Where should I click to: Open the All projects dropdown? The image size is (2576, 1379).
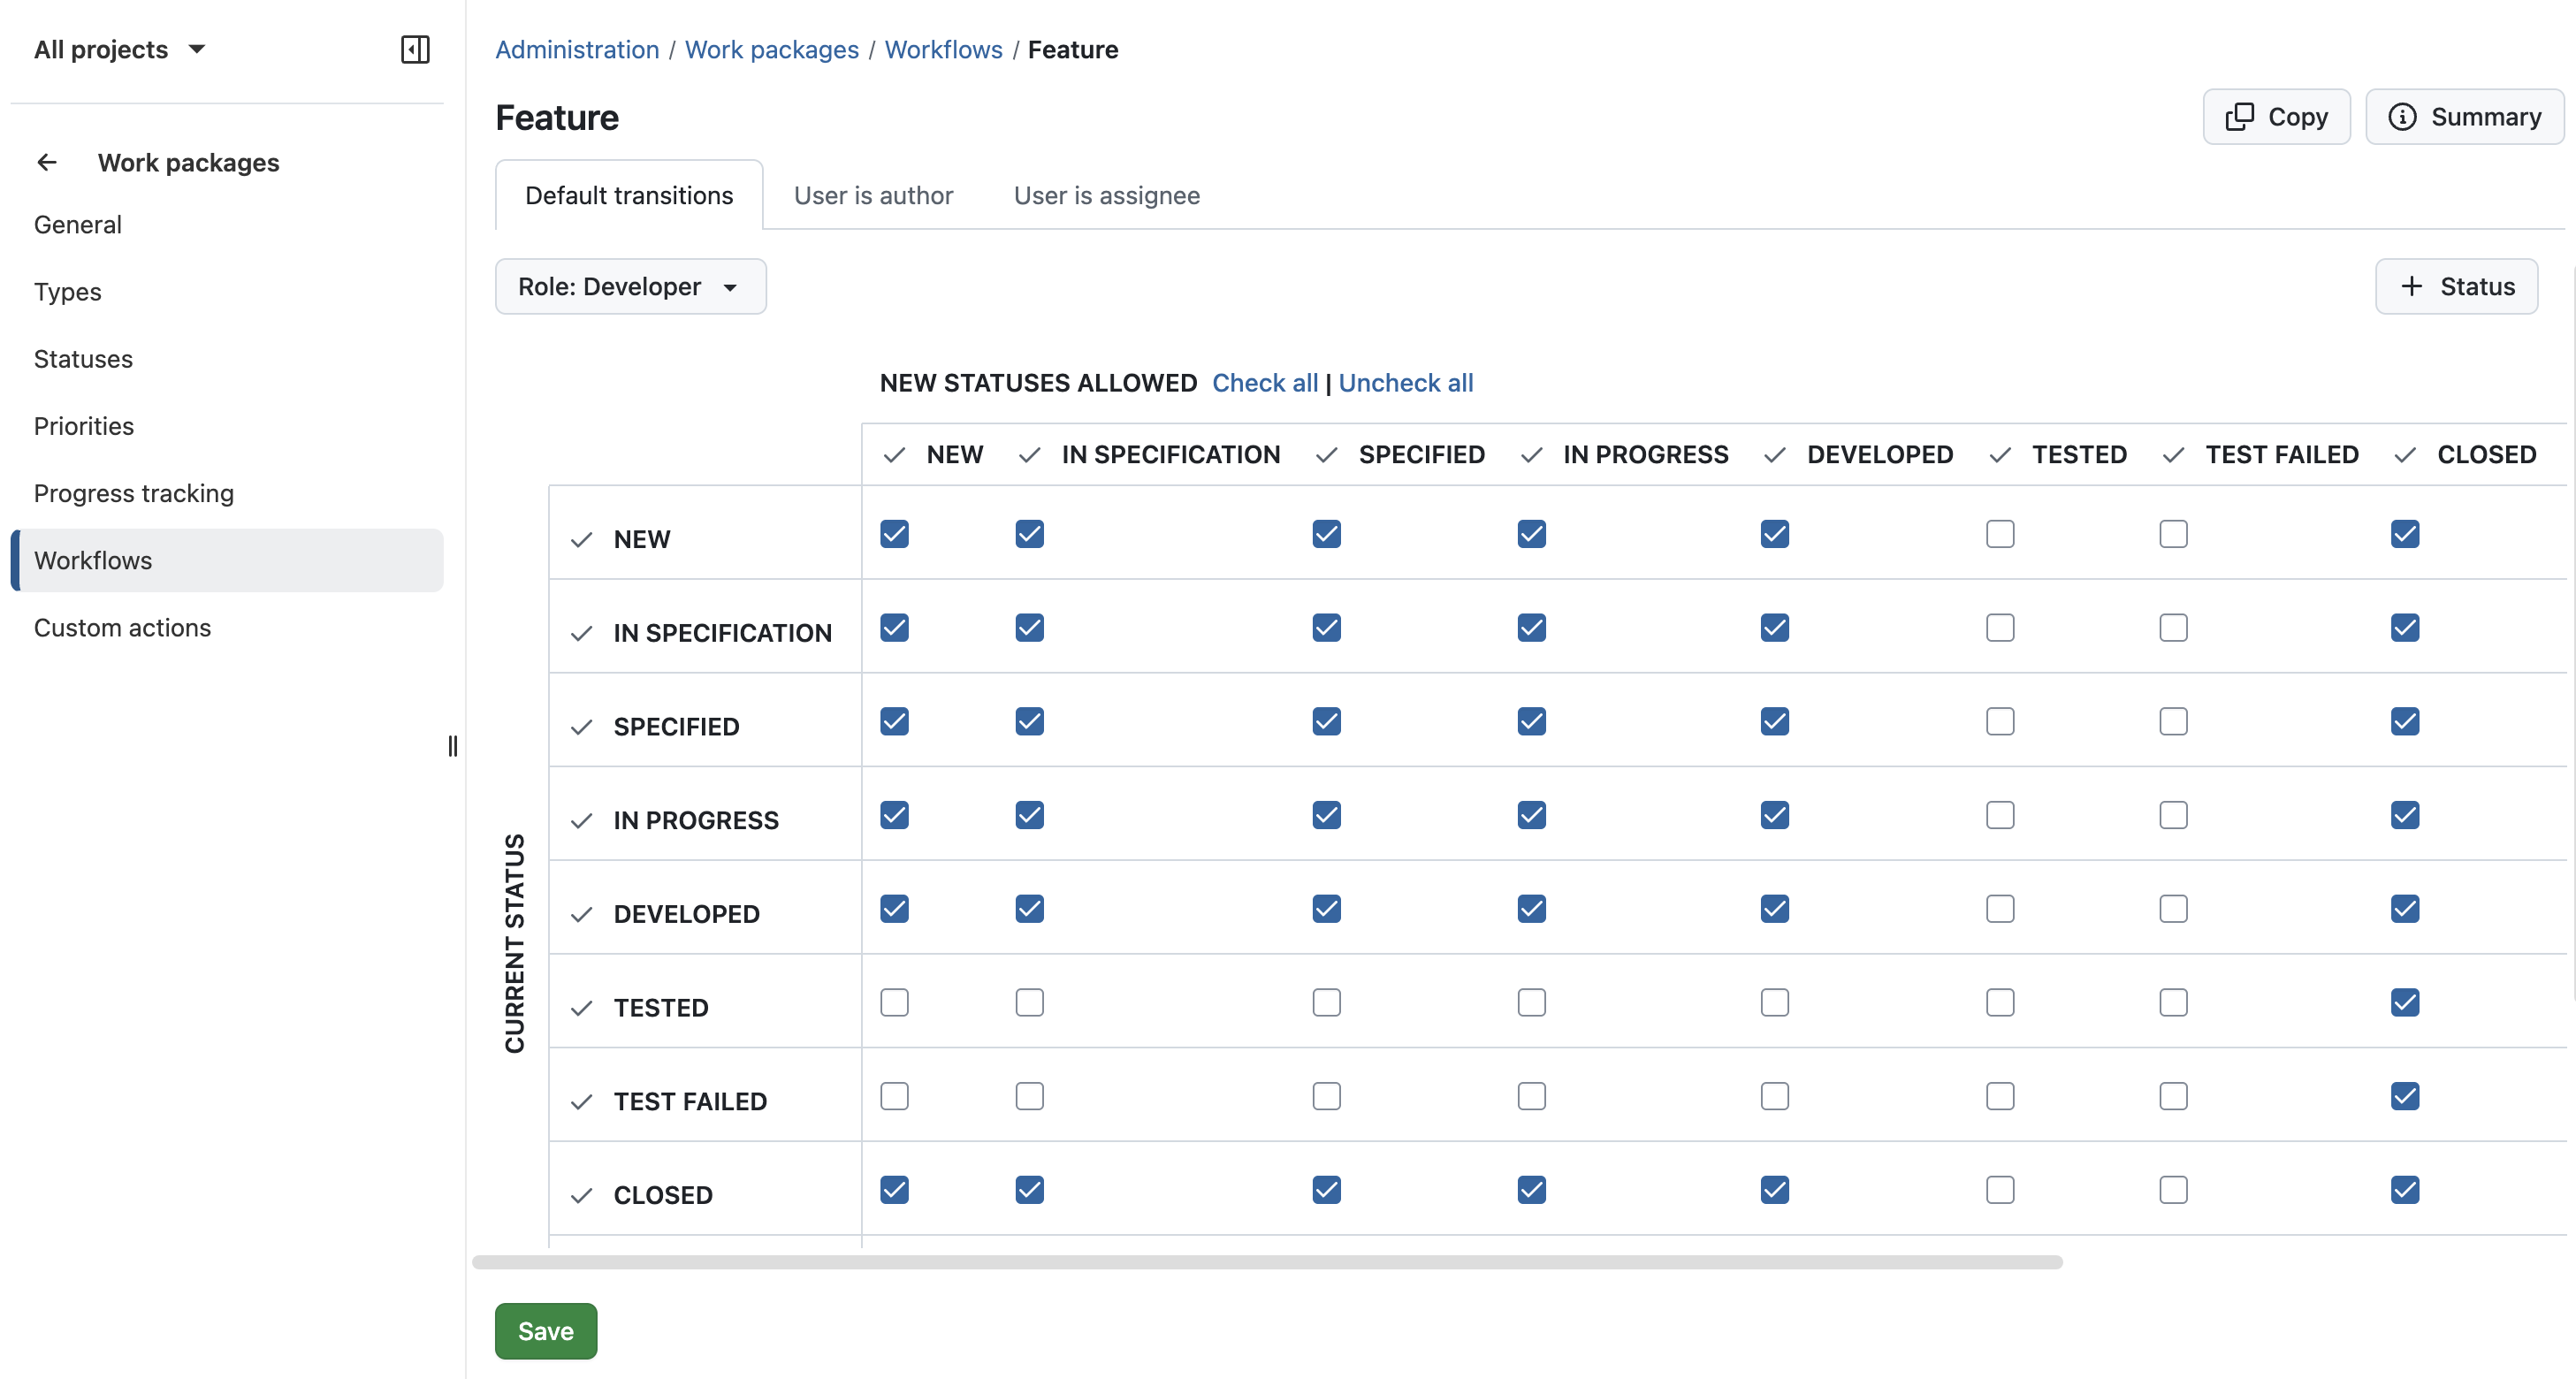119,49
